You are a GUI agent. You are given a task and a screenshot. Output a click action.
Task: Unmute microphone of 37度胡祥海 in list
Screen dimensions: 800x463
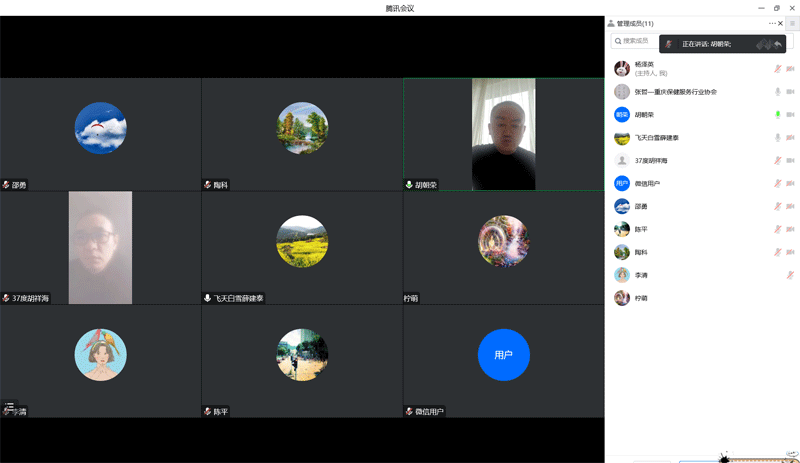778,160
